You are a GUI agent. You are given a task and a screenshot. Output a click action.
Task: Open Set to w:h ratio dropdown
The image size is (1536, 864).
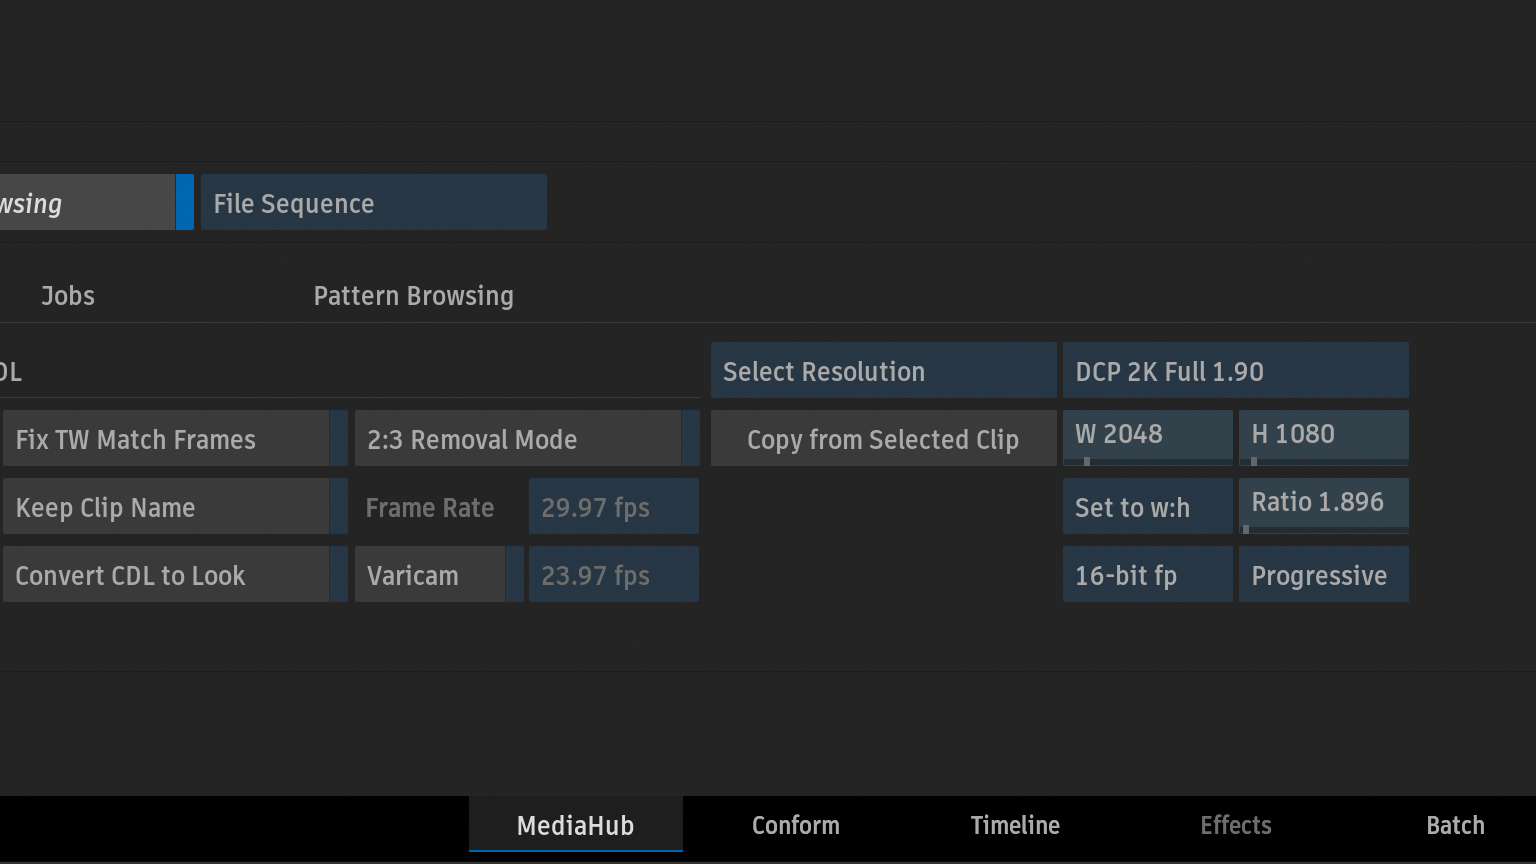pos(1147,507)
